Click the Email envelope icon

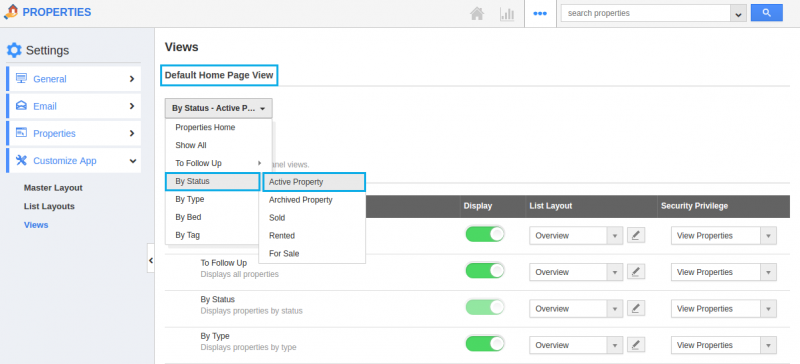(21, 106)
